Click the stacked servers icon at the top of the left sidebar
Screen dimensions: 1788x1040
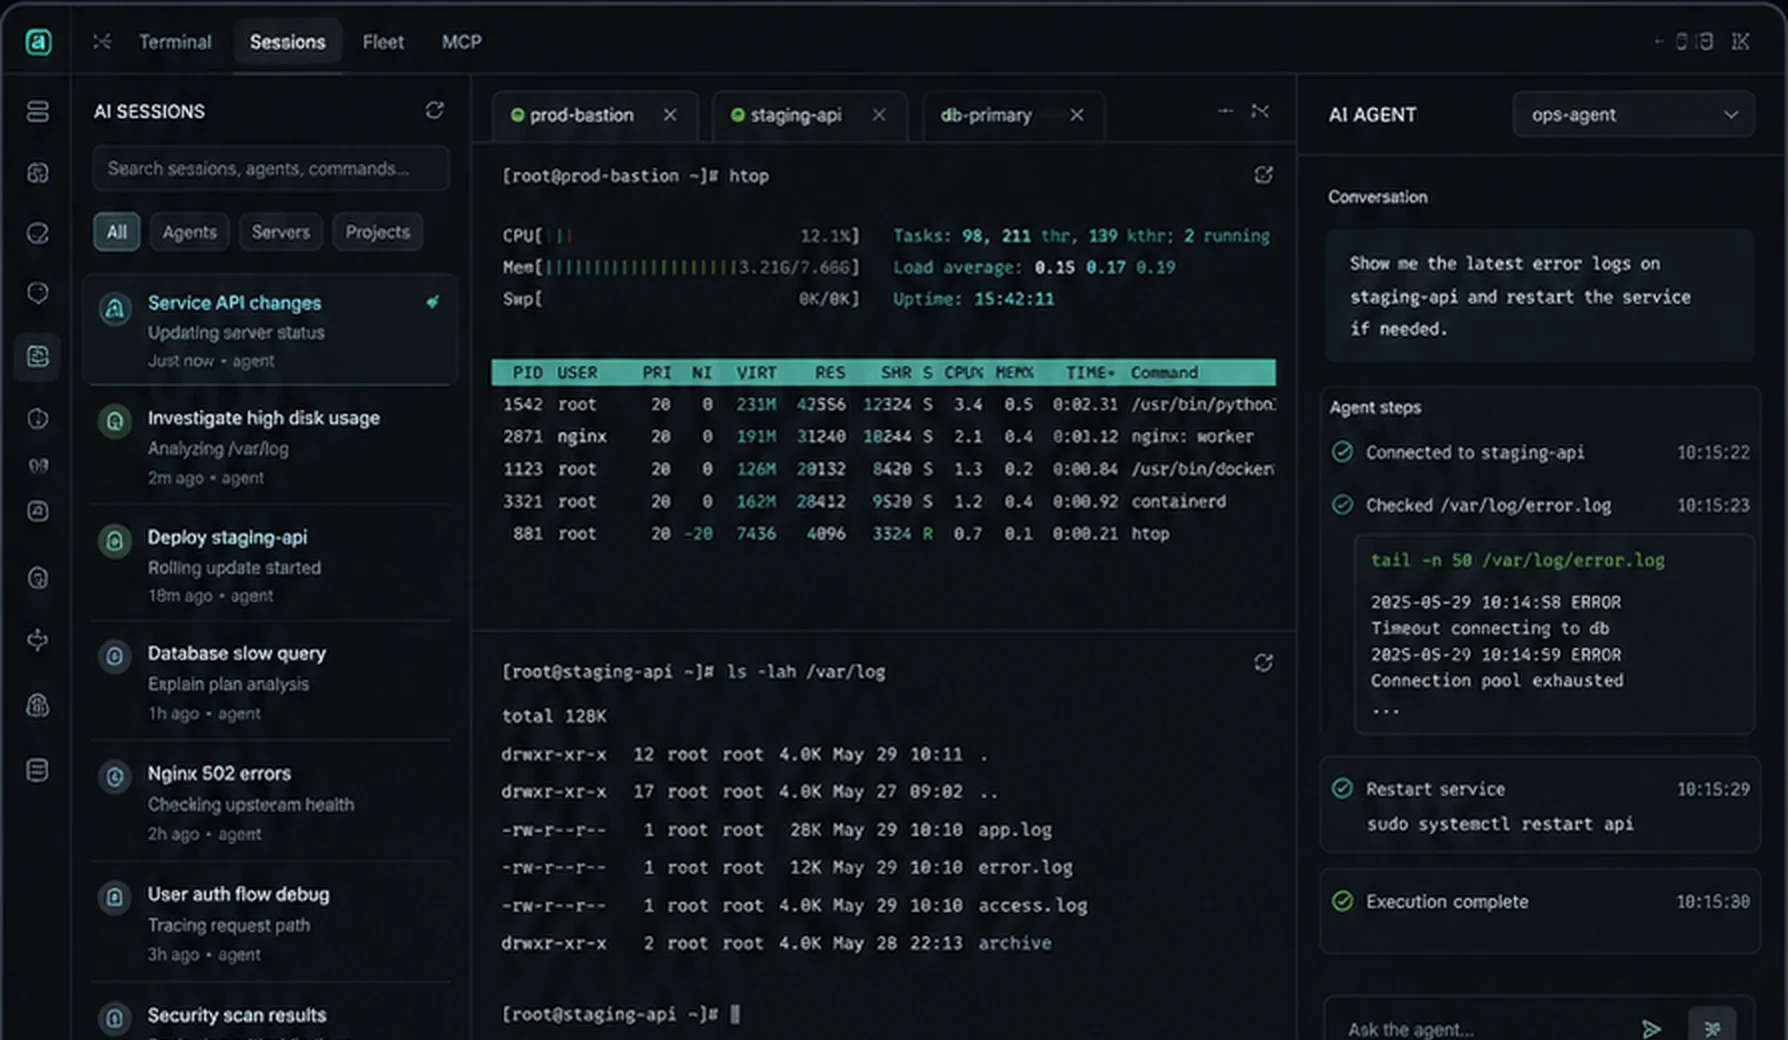(38, 111)
